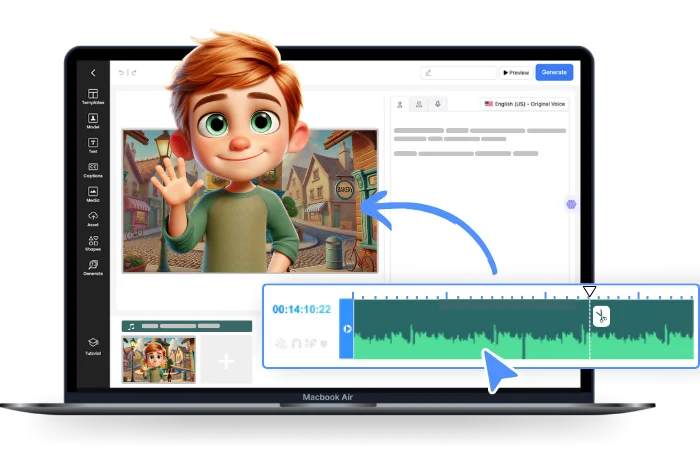Undo the last action
Image resolution: width=700 pixels, height=455 pixels.
(121, 72)
